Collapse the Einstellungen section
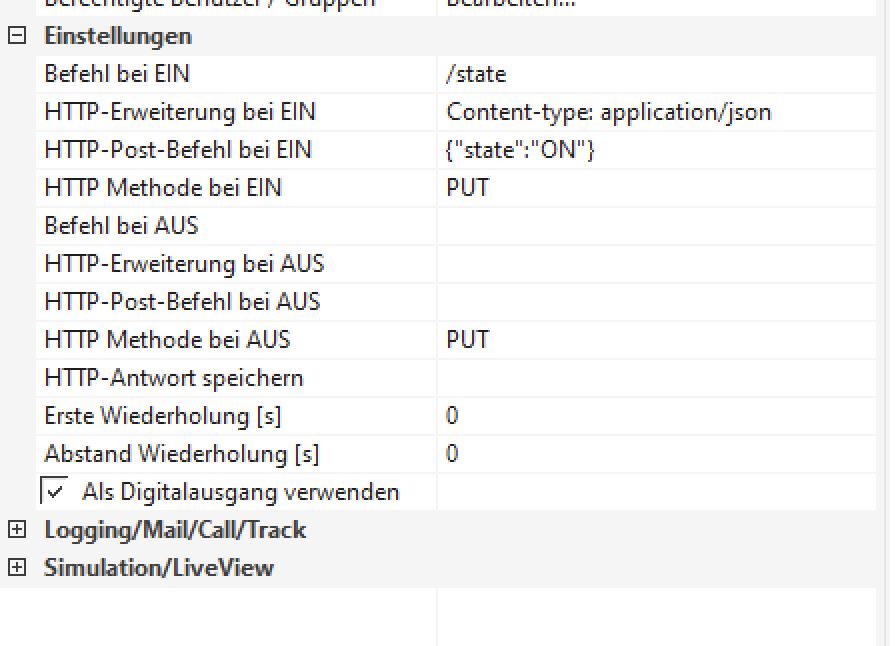Screen dimensions: 896x646 (16, 36)
